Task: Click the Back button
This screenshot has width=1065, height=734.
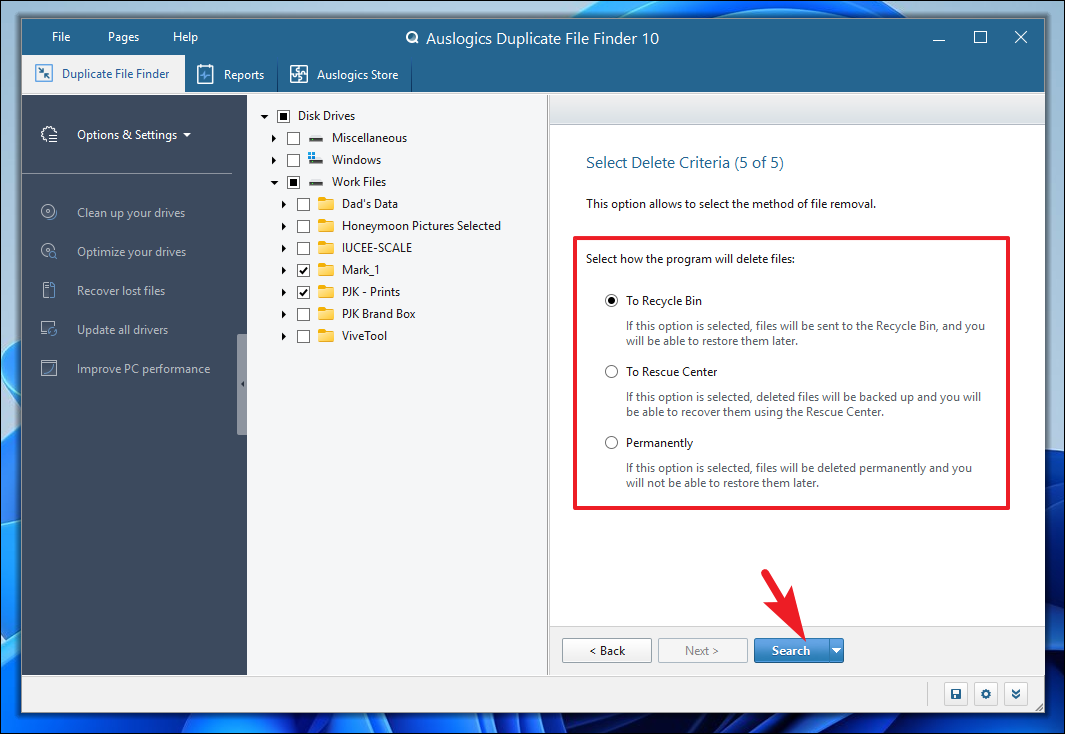Action: 607,650
